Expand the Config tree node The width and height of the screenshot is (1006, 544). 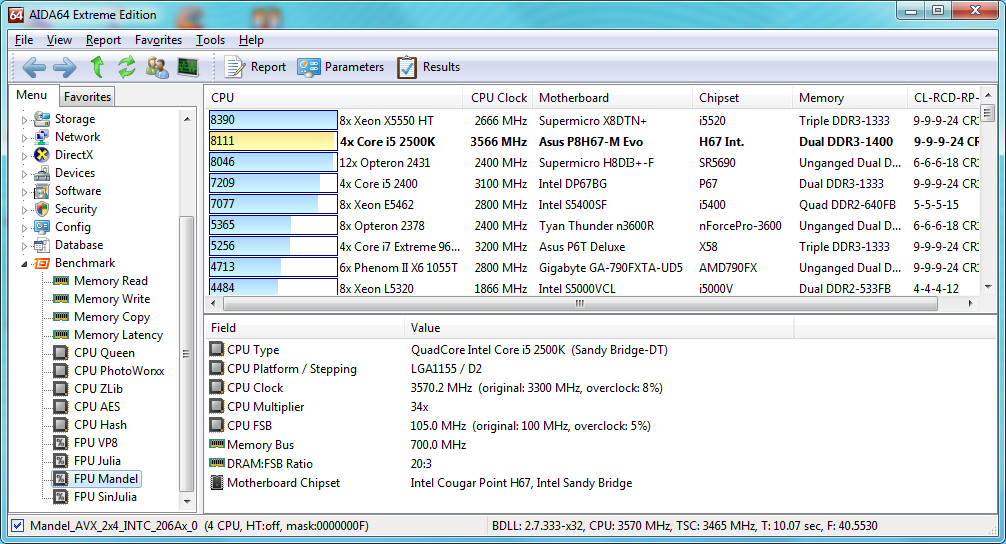point(24,228)
